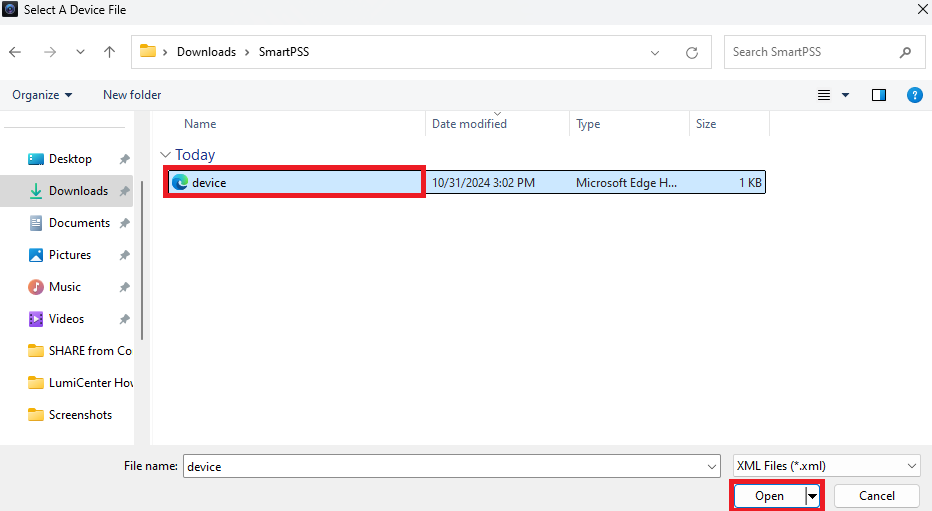The height and width of the screenshot is (511, 932).
Task: Open the view layout options icon
Action: tap(825, 95)
